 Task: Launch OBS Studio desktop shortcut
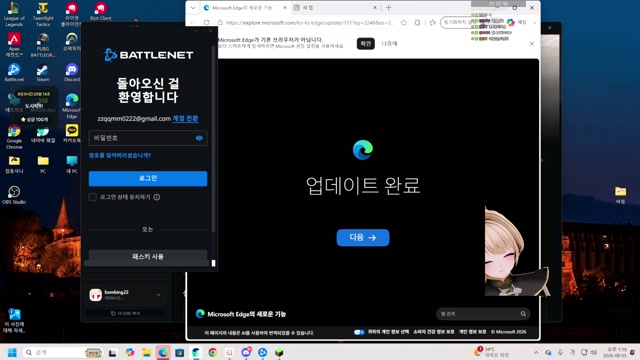tap(14, 195)
